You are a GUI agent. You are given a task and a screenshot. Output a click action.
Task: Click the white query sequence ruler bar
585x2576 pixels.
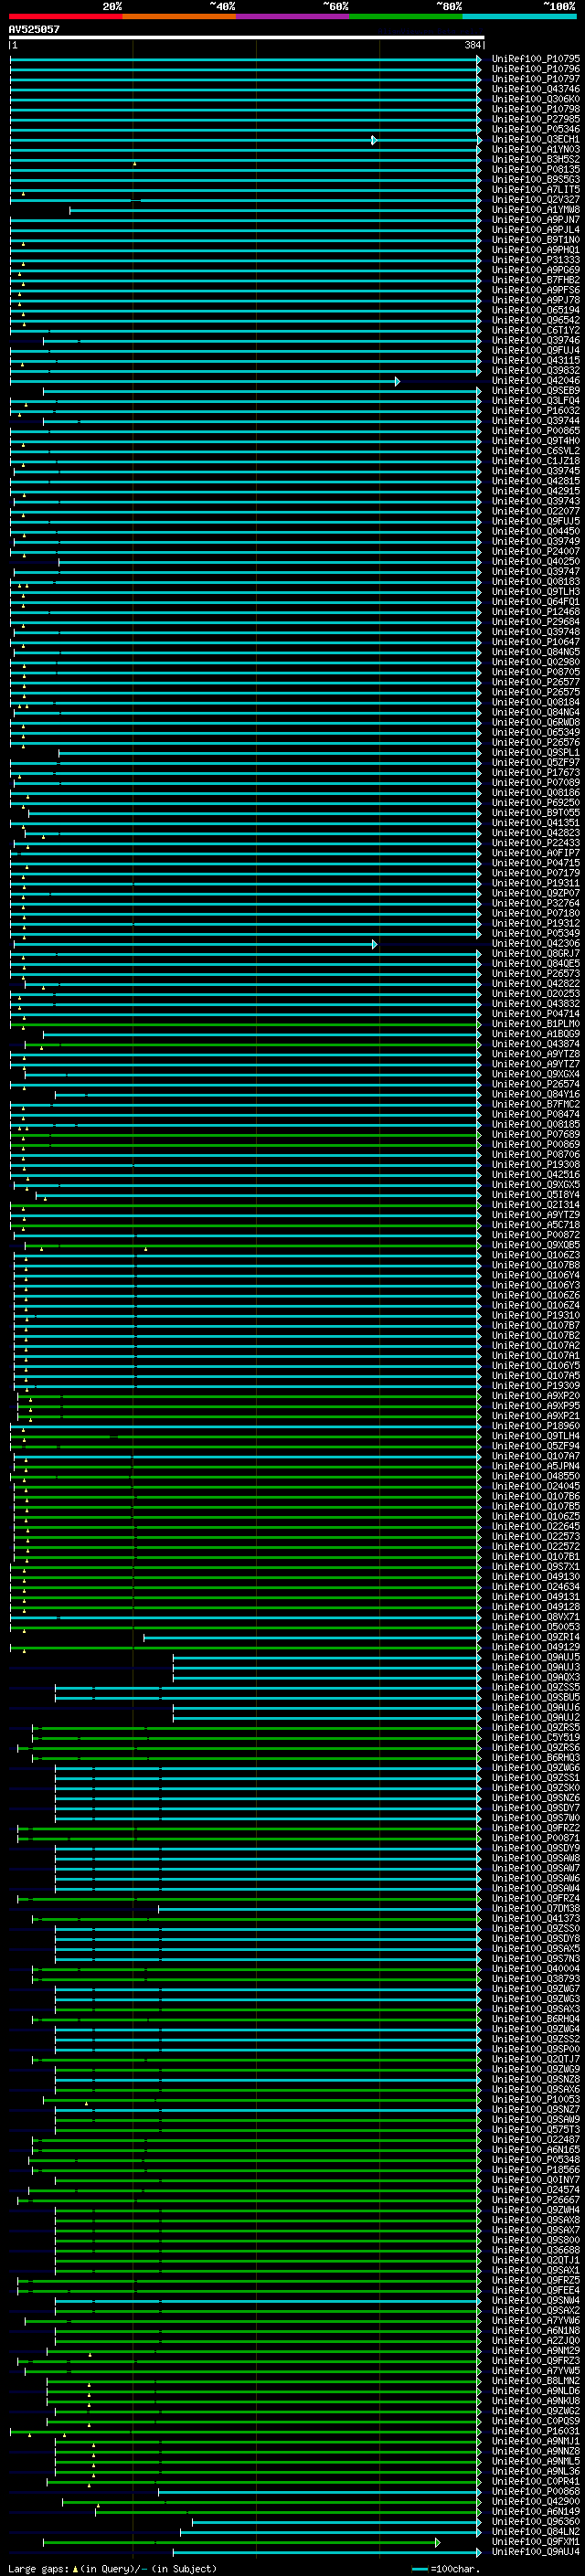click(x=246, y=38)
